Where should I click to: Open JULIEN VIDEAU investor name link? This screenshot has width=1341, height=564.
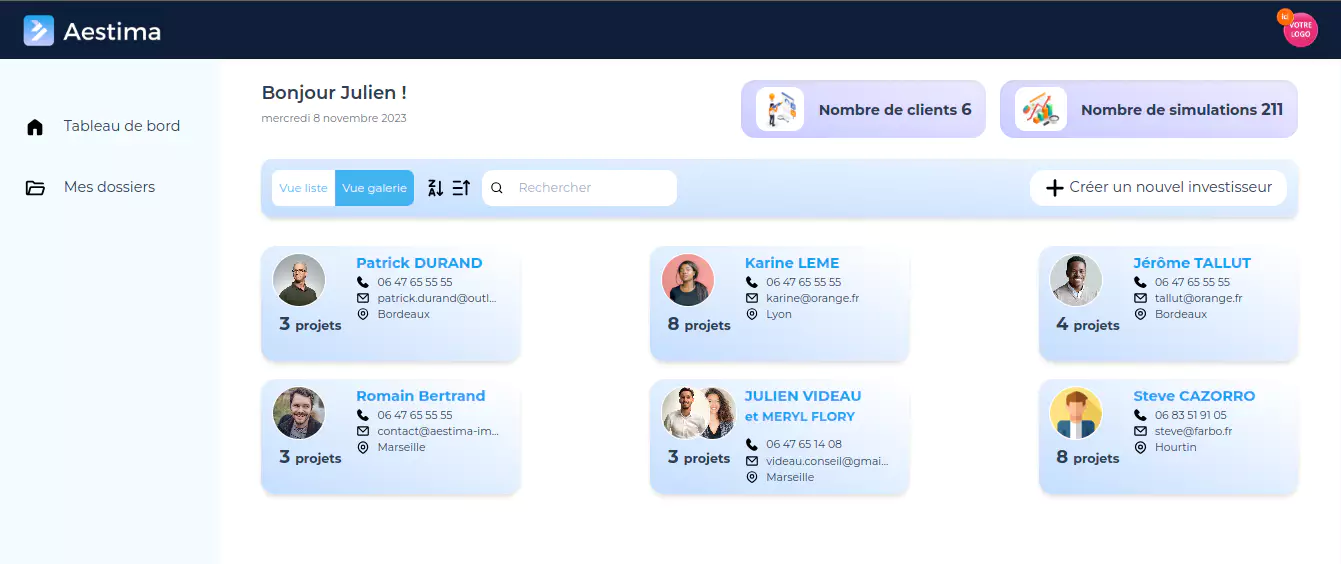(x=803, y=396)
